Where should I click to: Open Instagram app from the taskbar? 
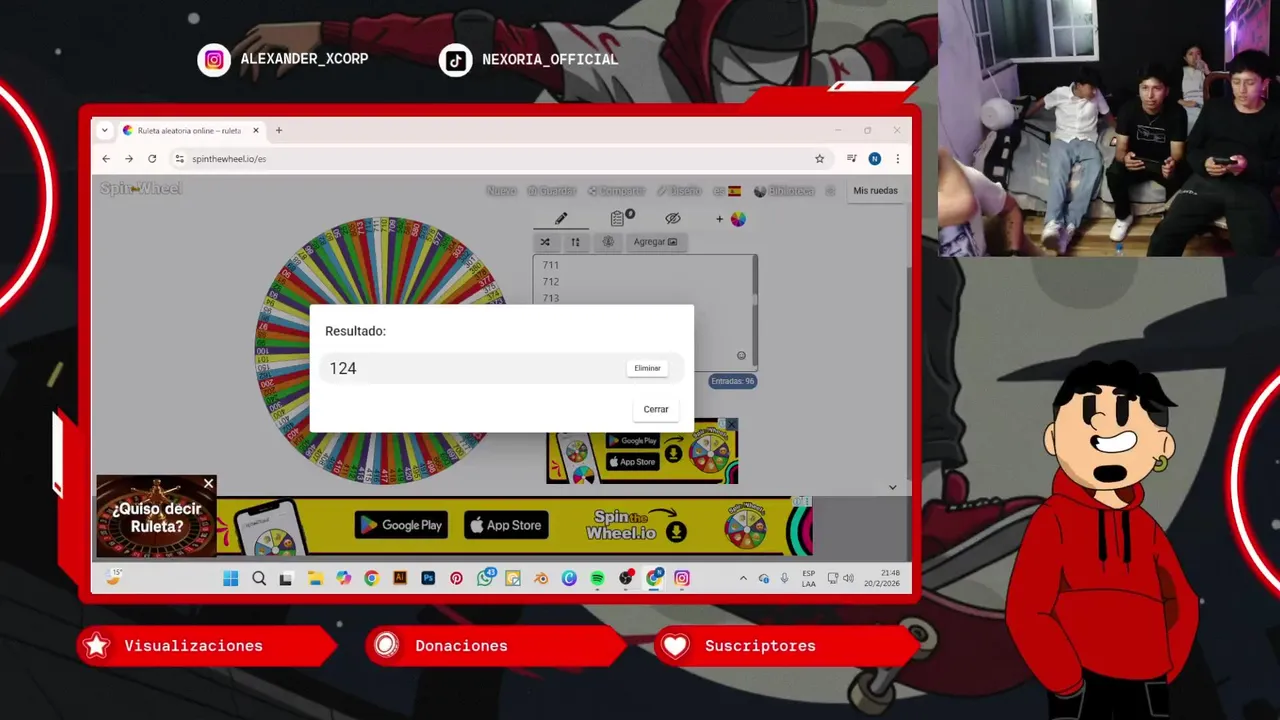click(682, 578)
